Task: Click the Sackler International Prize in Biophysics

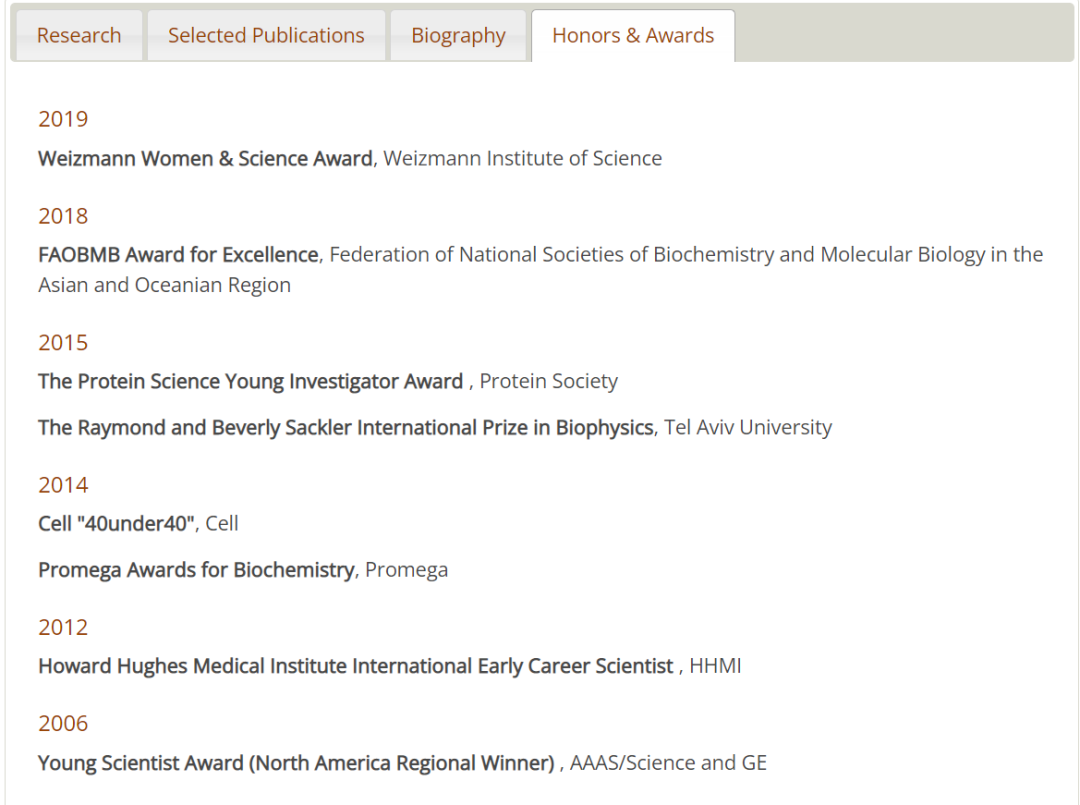Action: click(x=346, y=428)
